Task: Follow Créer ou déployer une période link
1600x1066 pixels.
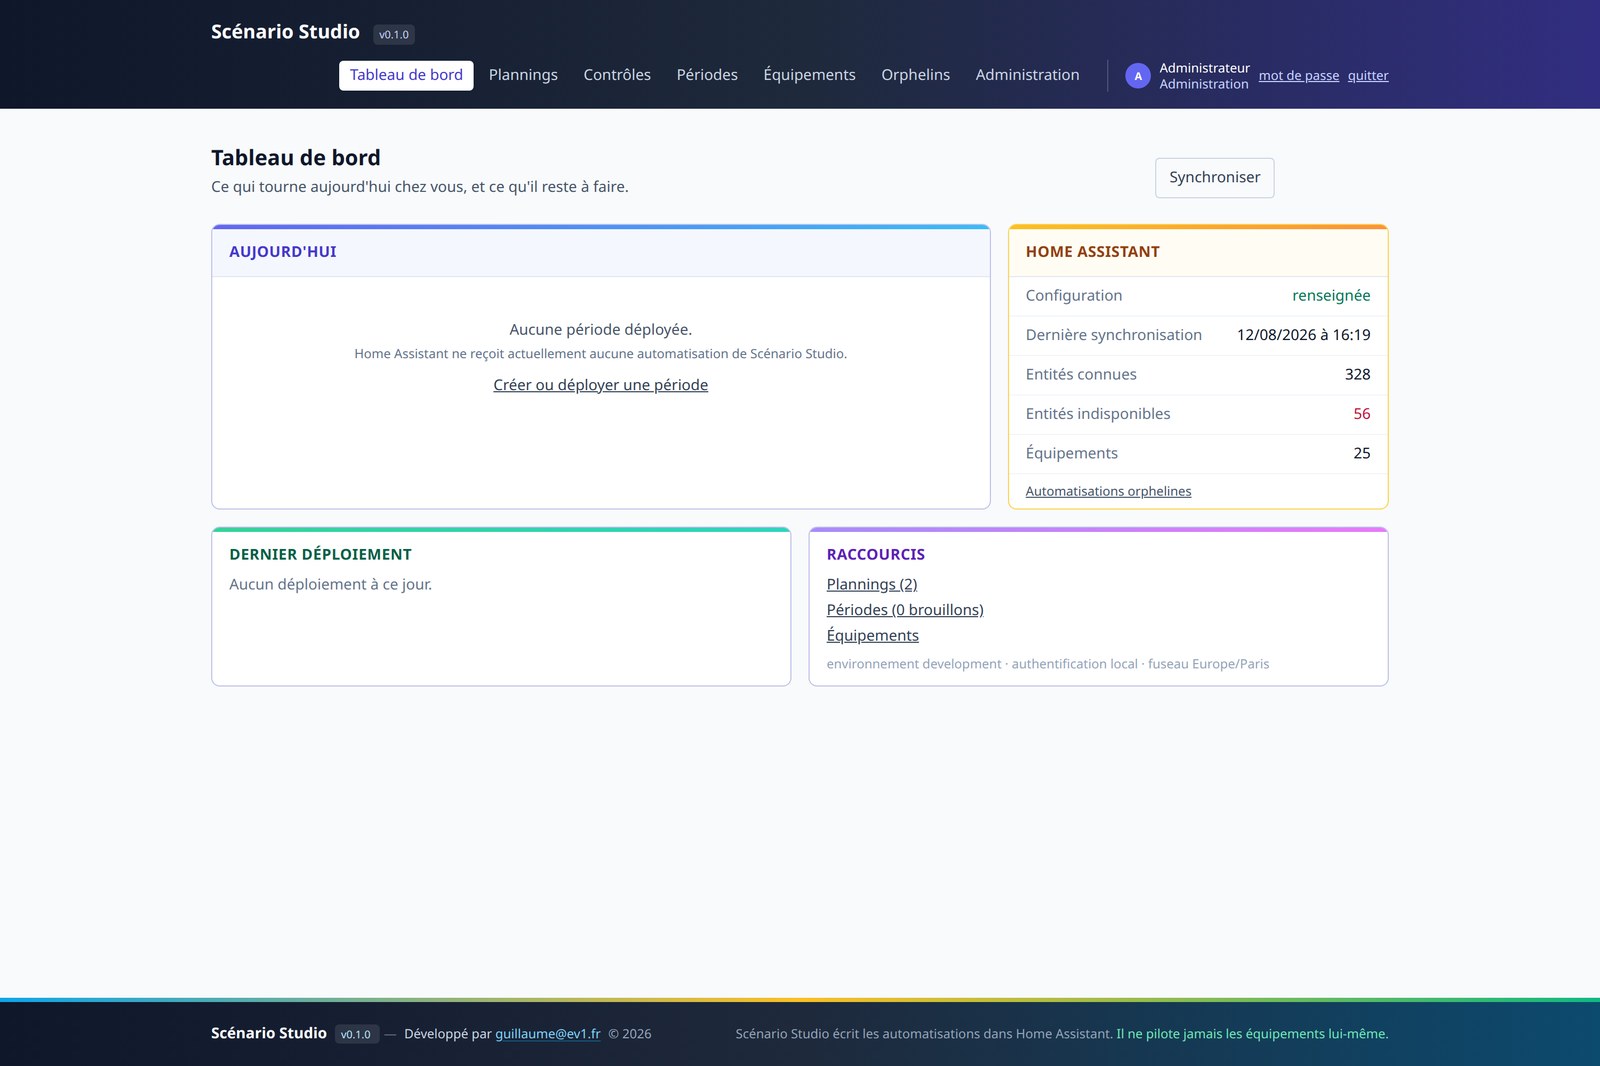Action: coord(600,385)
